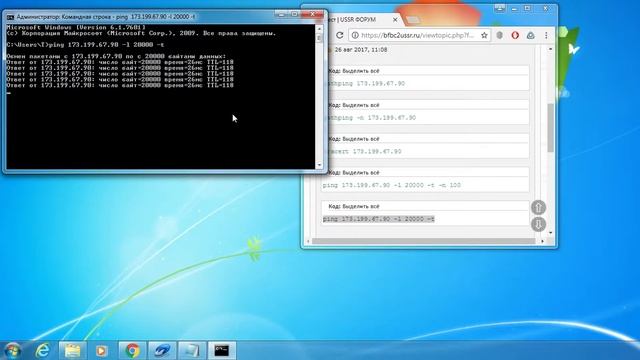Image resolution: width=640 pixels, height=360 pixels.
Task: Jump to page bottom with down-arrow button
Action: 538,224
